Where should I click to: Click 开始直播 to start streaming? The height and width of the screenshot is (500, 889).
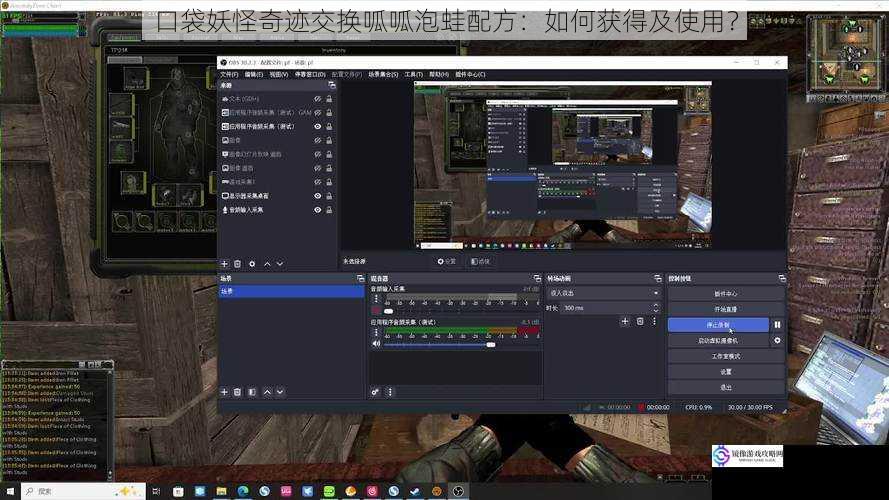click(x=726, y=309)
